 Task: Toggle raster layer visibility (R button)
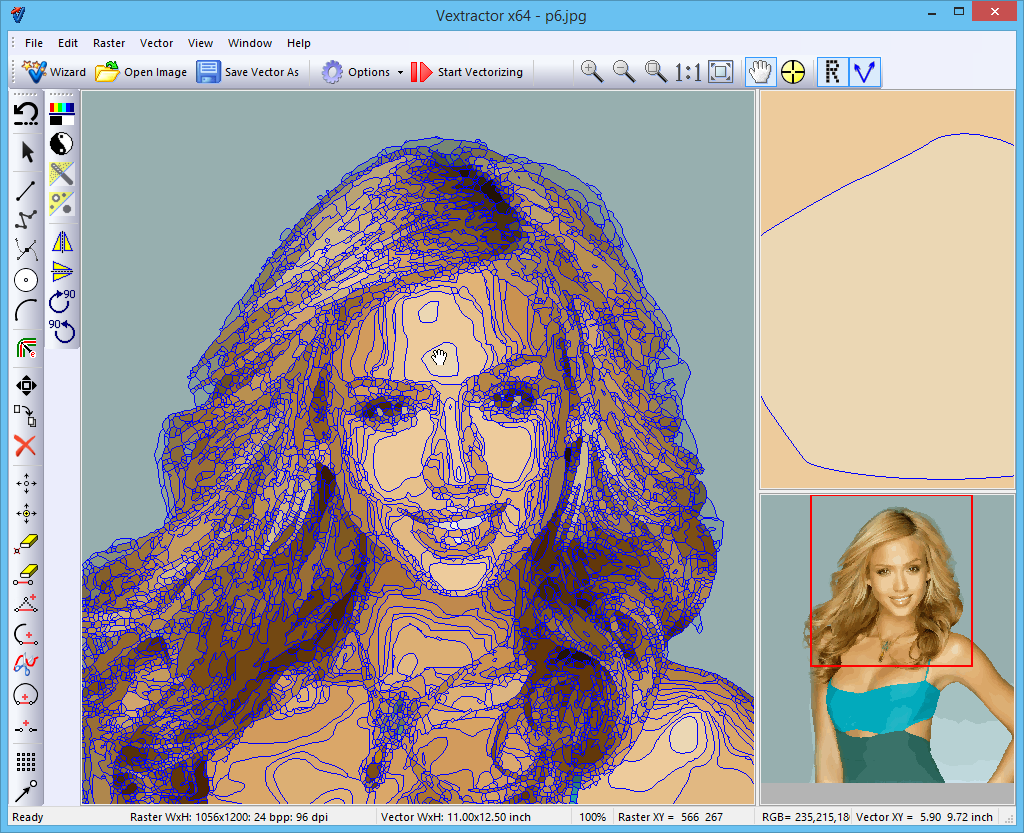tap(832, 72)
